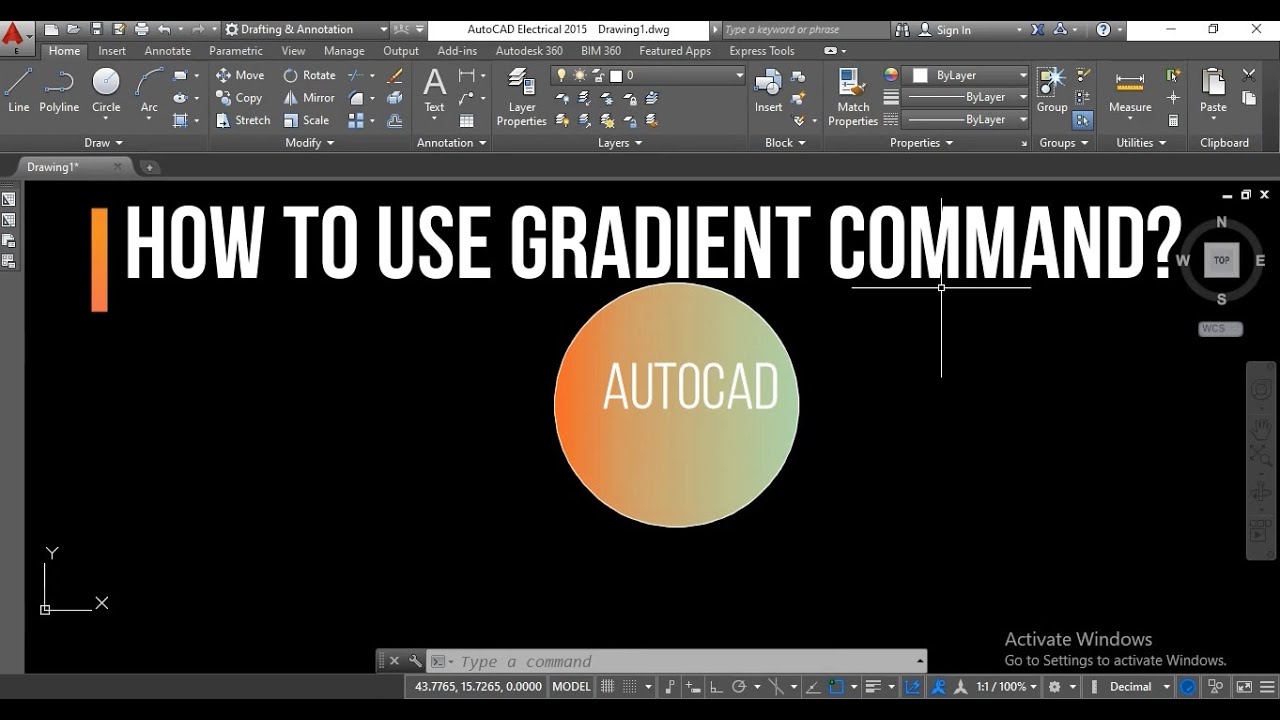Image resolution: width=1280 pixels, height=720 pixels.
Task: Click the Customization menu icon in status bar
Action: [x=1265, y=687]
